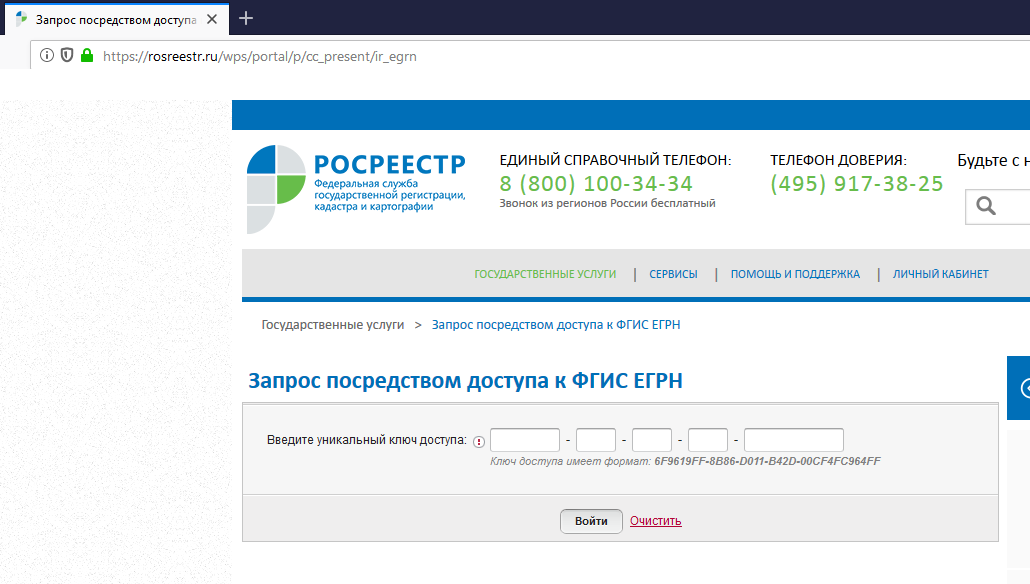This screenshot has width=1030, height=584.
Task: Click the search magnifier icon
Action: (986, 206)
